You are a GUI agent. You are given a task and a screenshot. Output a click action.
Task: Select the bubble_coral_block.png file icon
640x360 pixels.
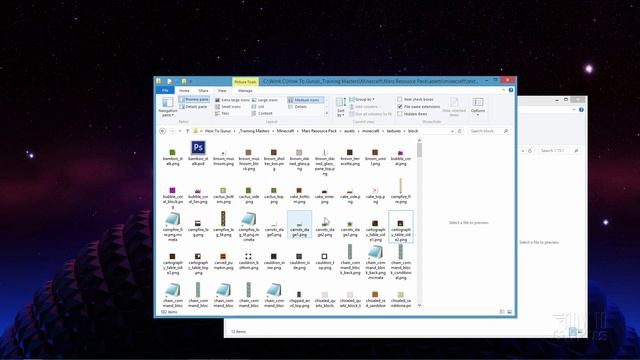tap(173, 190)
